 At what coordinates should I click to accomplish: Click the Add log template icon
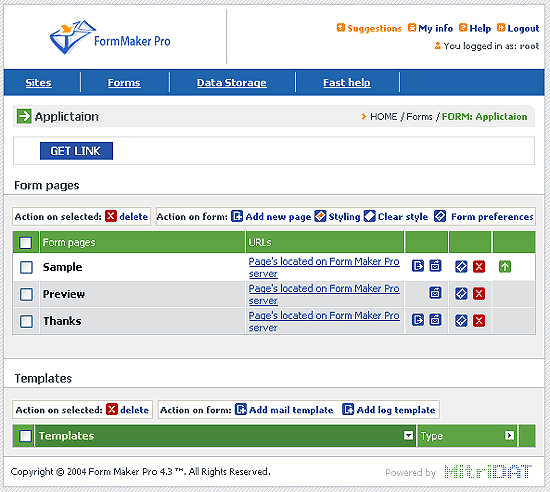click(x=348, y=409)
